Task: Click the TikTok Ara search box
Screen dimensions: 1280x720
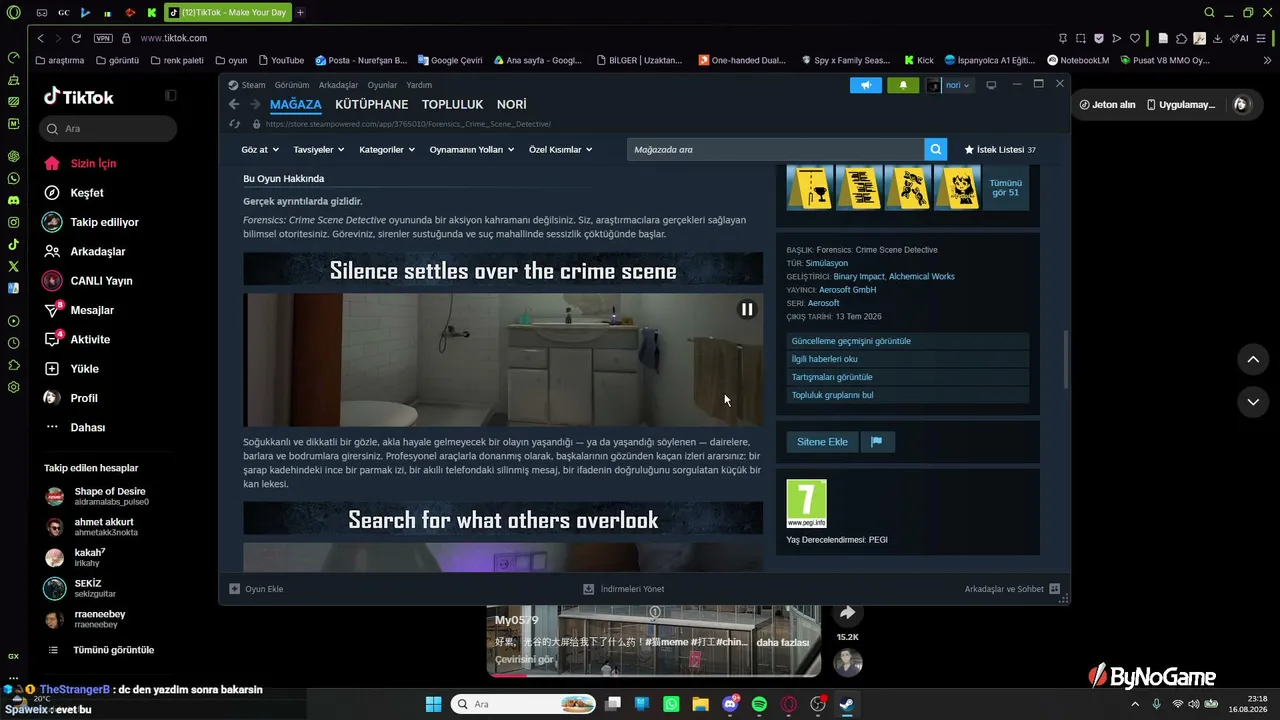Action: [x=108, y=129]
